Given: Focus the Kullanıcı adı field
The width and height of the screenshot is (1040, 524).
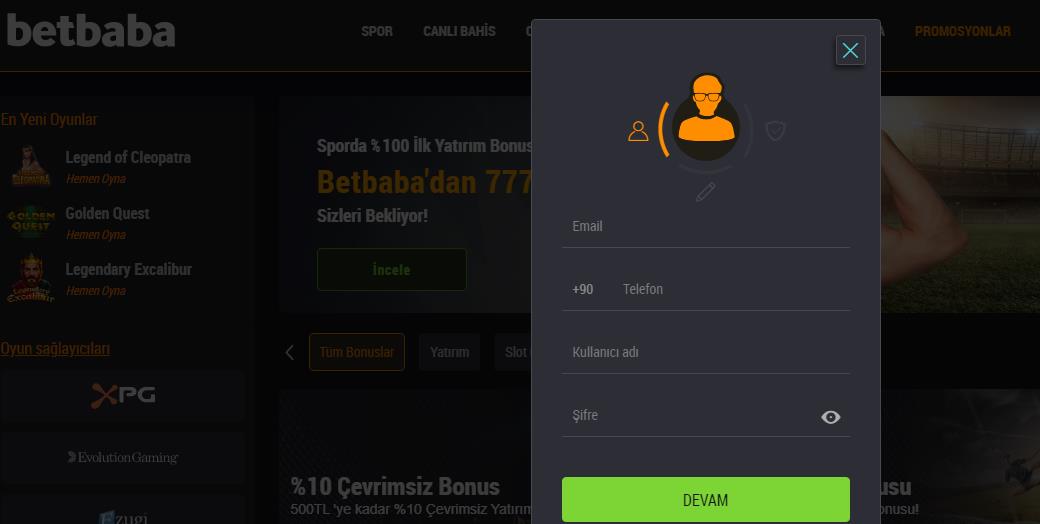Looking at the screenshot, I should [706, 352].
